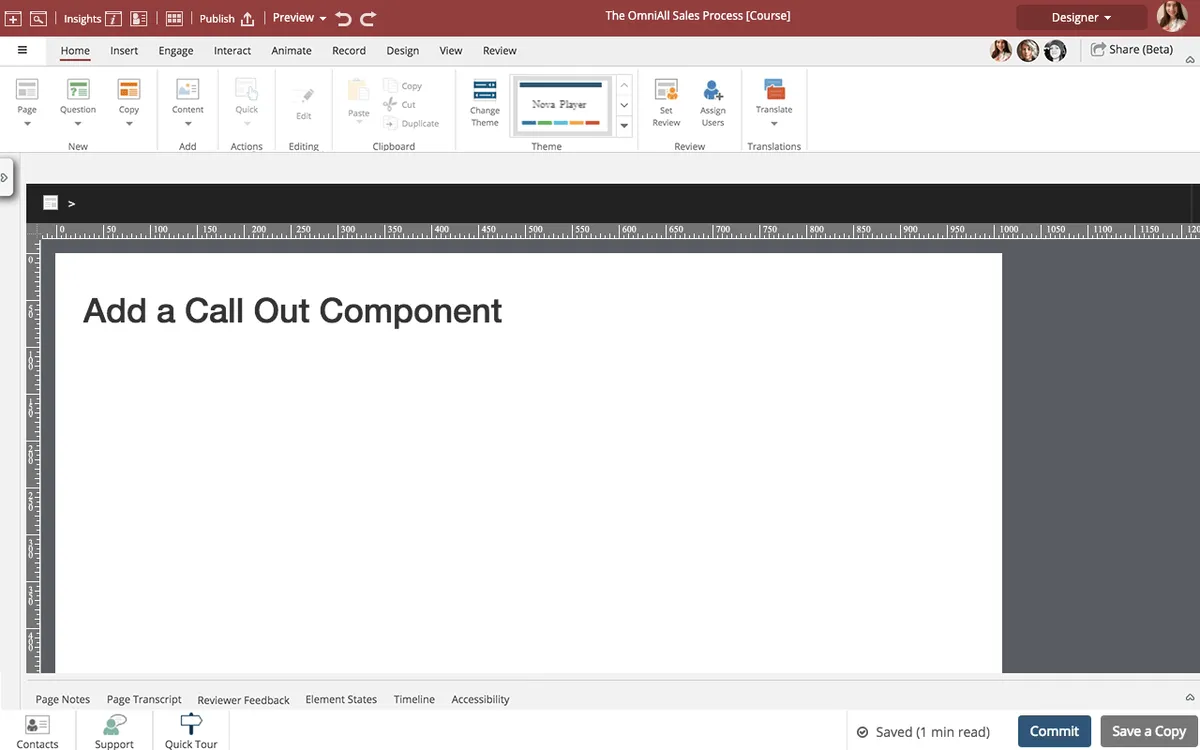This screenshot has height=750, width=1200.
Task: Click the Save a Copy button
Action: [1149, 731]
